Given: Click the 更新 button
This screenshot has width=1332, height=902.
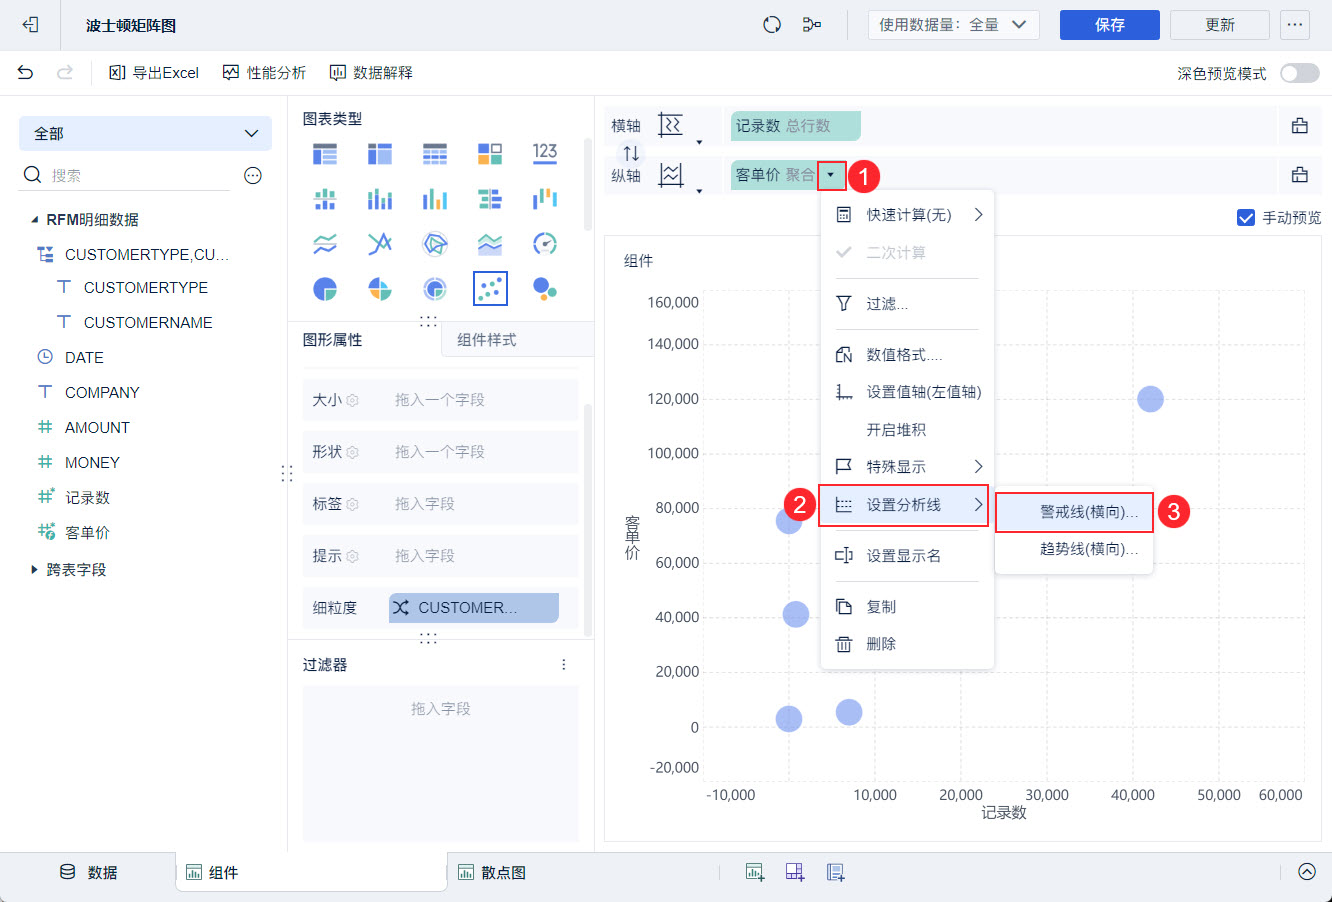Looking at the screenshot, I should [x=1220, y=25].
